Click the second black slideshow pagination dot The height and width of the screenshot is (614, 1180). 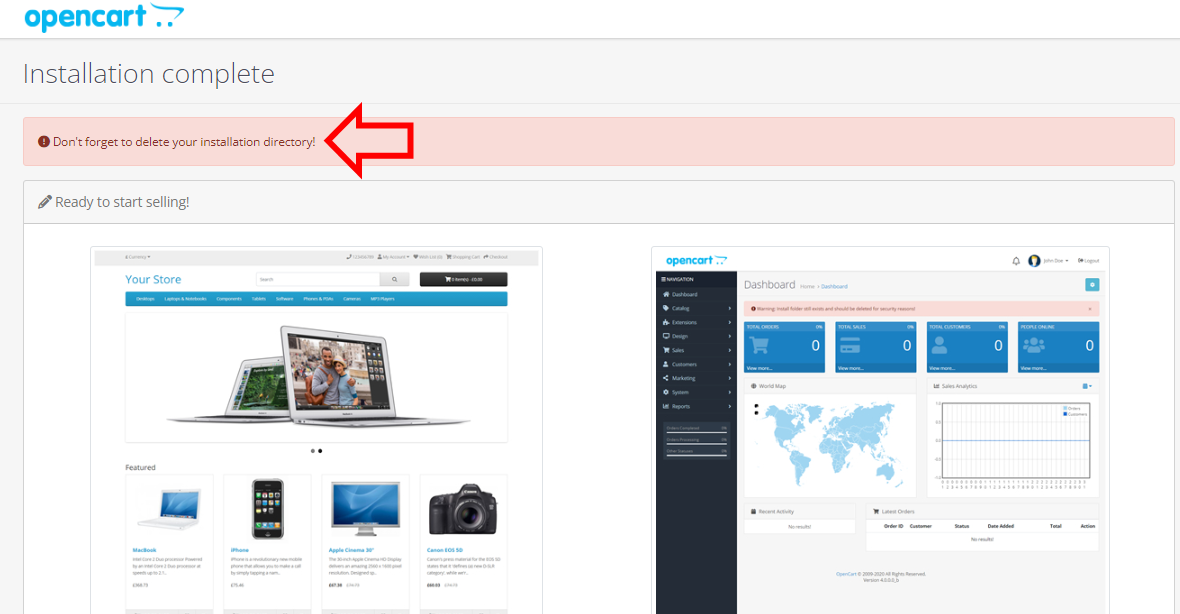[x=320, y=451]
